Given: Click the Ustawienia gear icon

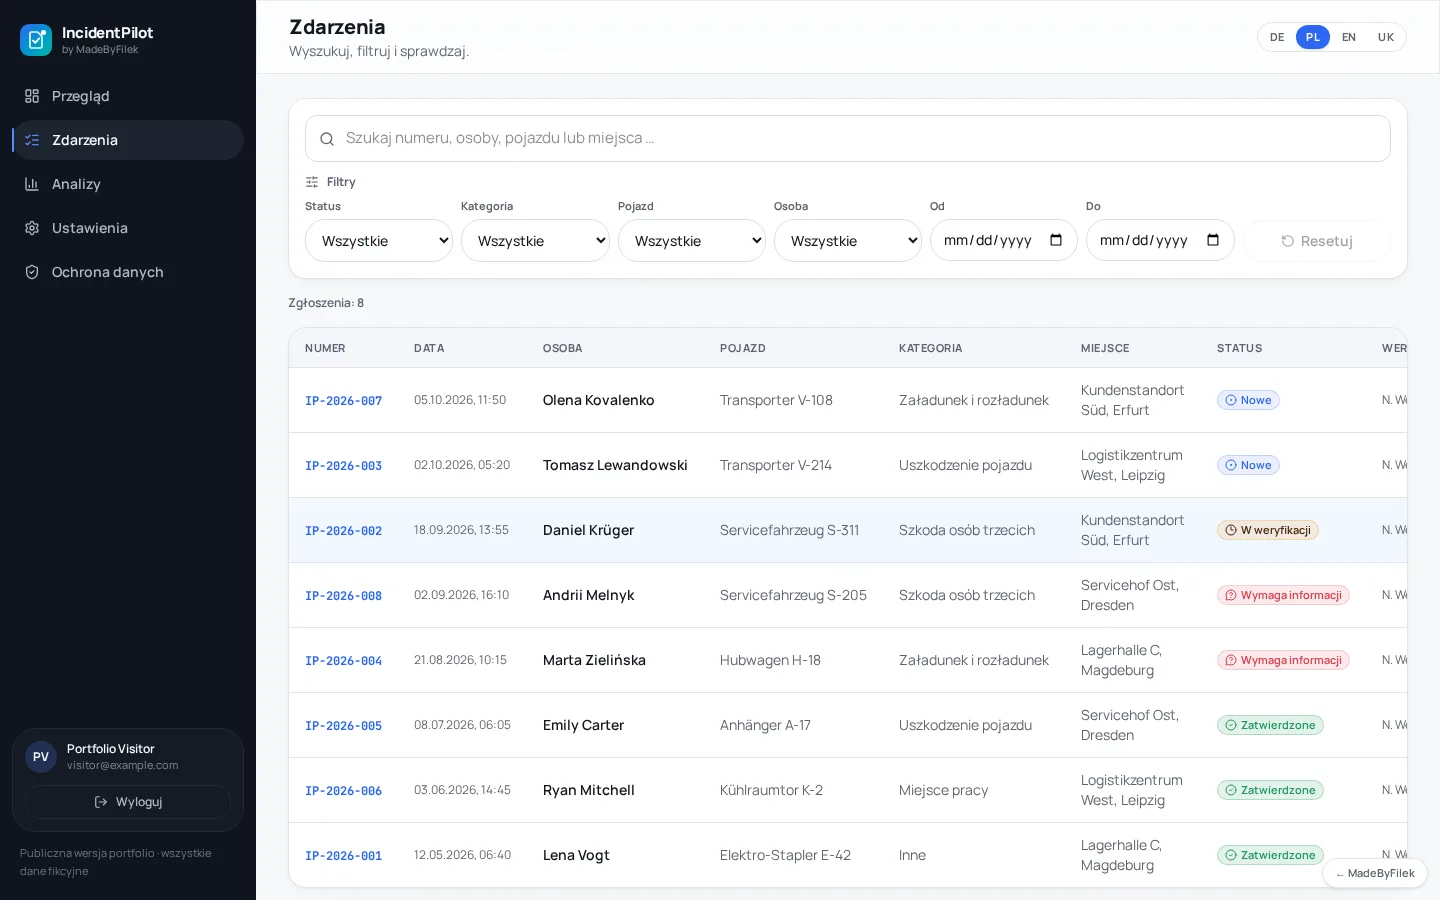Looking at the screenshot, I should coord(32,228).
